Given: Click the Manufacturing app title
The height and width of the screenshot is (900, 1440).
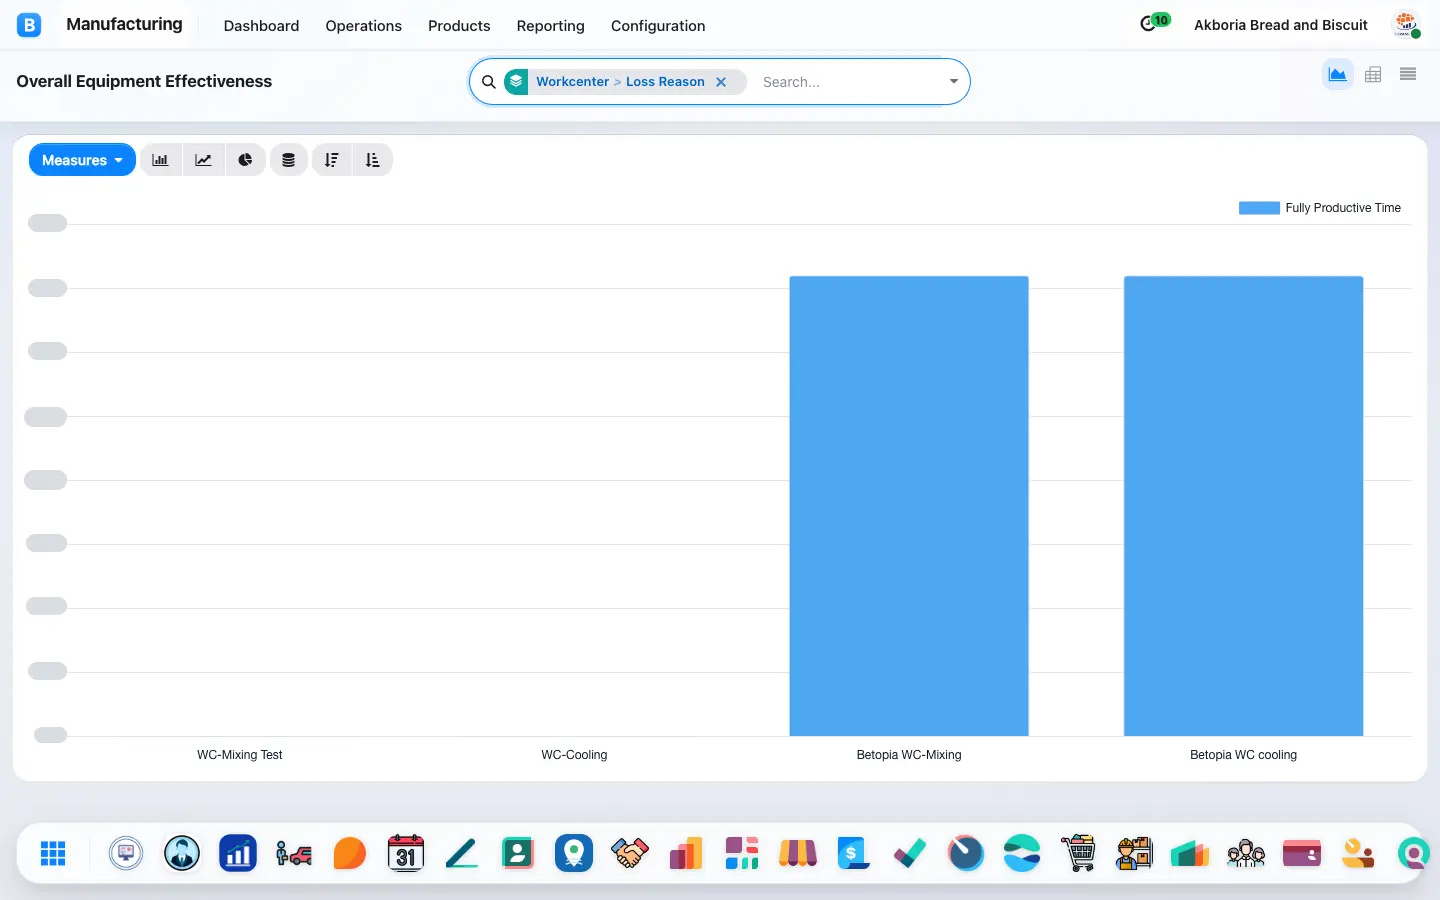Looking at the screenshot, I should coord(124,24).
